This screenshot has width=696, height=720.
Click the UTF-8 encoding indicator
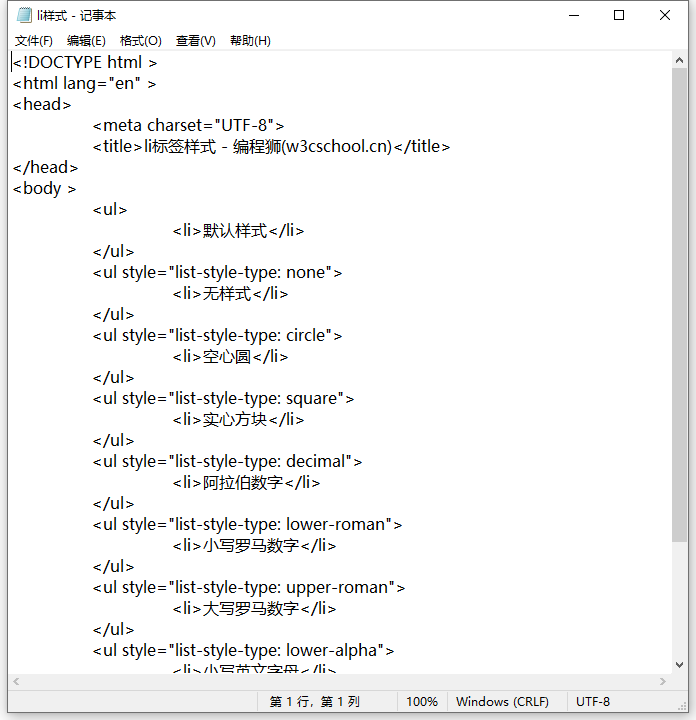[593, 702]
